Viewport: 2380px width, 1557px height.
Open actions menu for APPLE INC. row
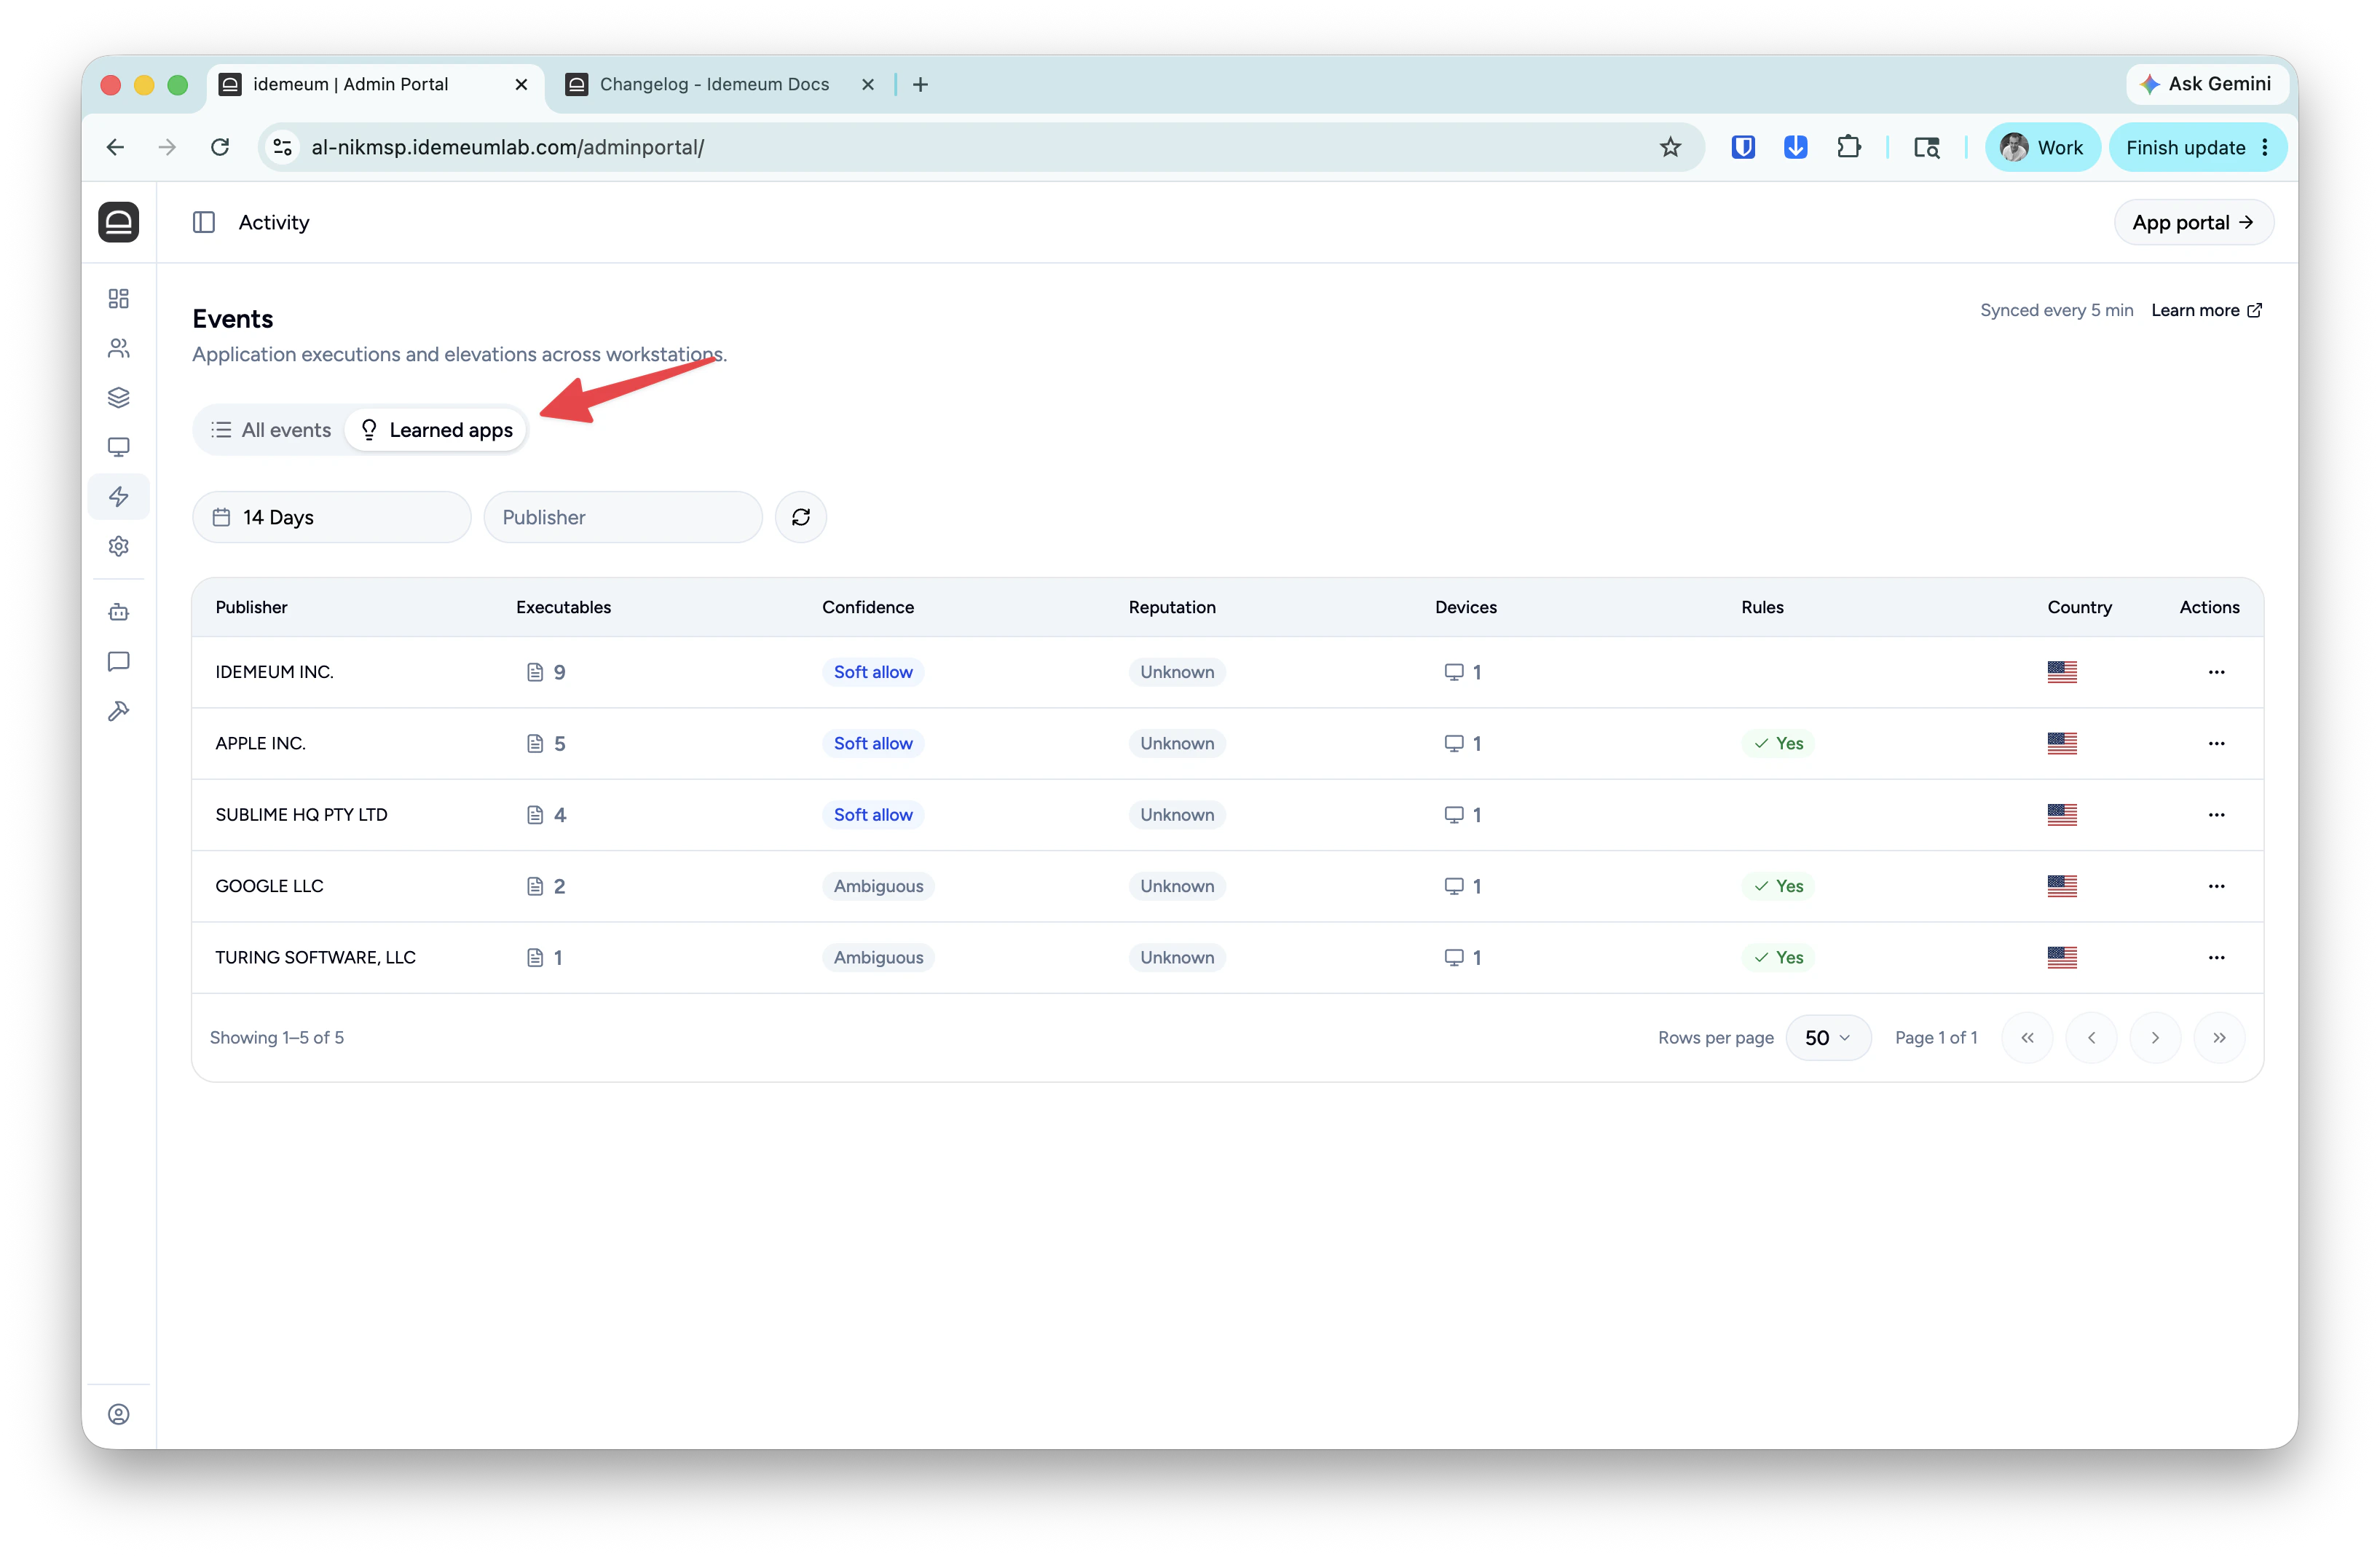[x=2216, y=743]
